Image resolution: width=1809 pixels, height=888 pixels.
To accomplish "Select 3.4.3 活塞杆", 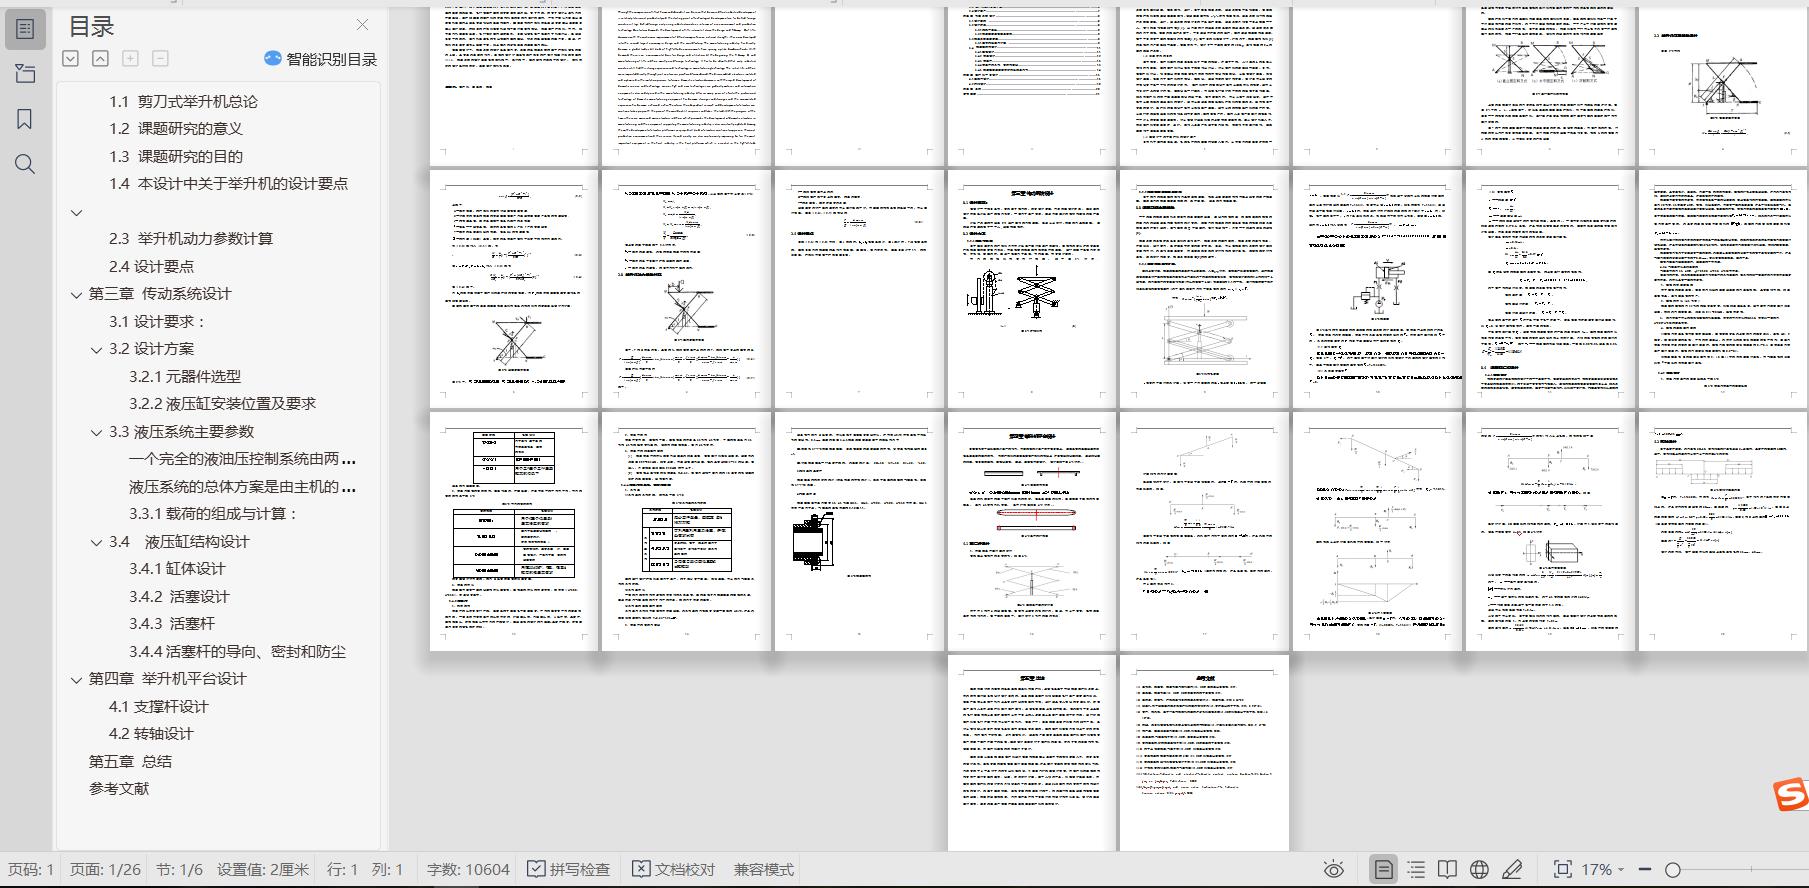I will (x=172, y=623).
